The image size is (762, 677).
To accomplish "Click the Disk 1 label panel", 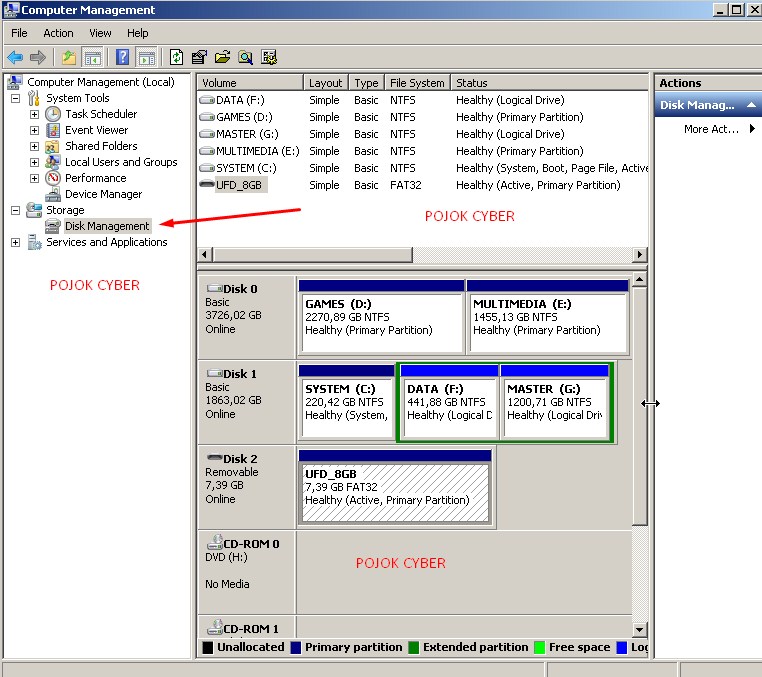I will coord(246,402).
